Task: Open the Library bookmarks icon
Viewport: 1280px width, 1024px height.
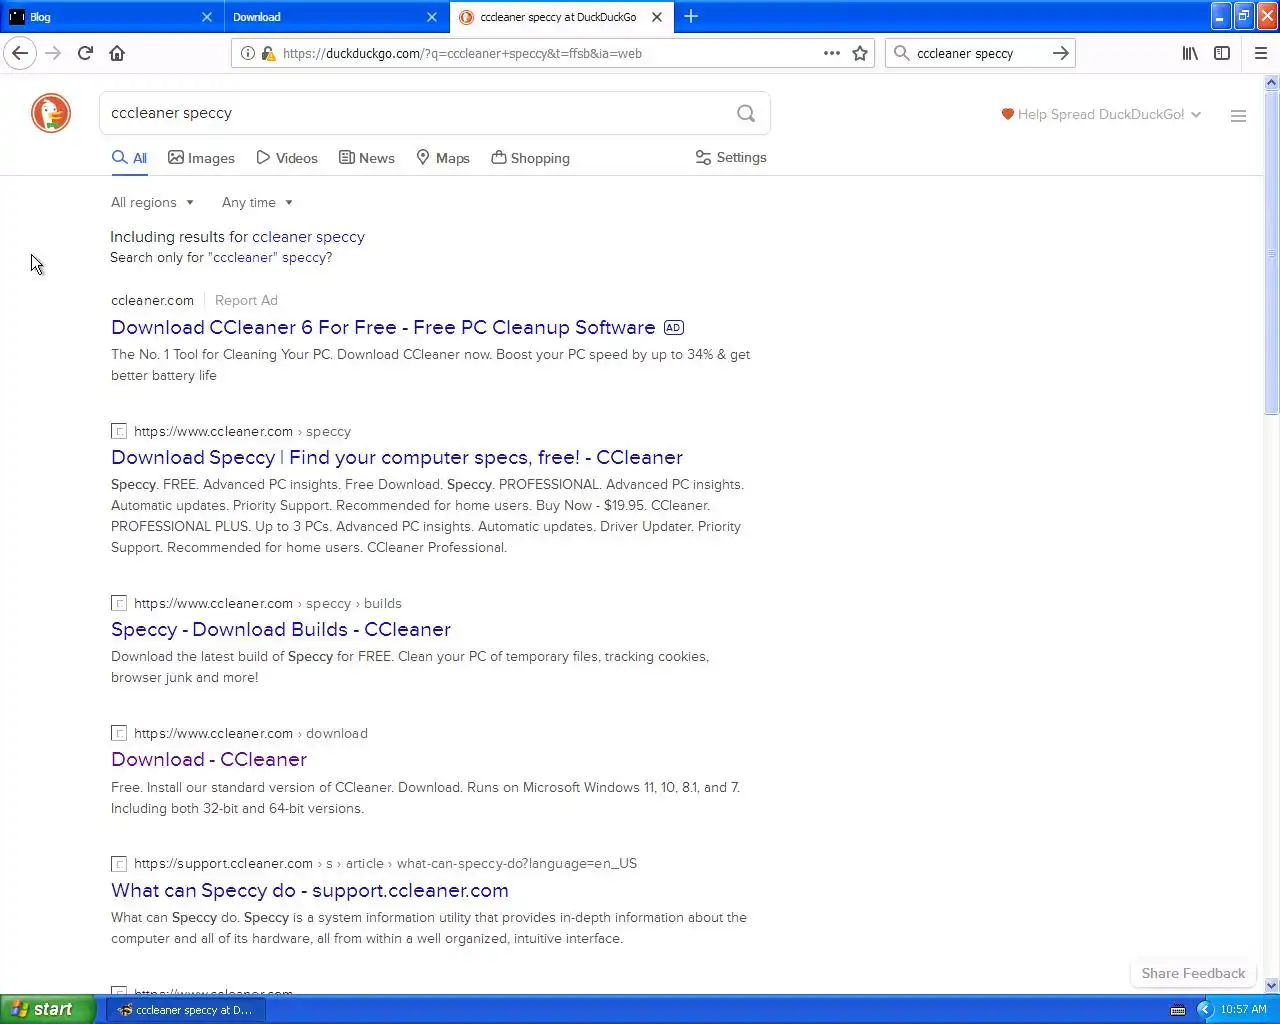Action: pyautogui.click(x=1190, y=53)
